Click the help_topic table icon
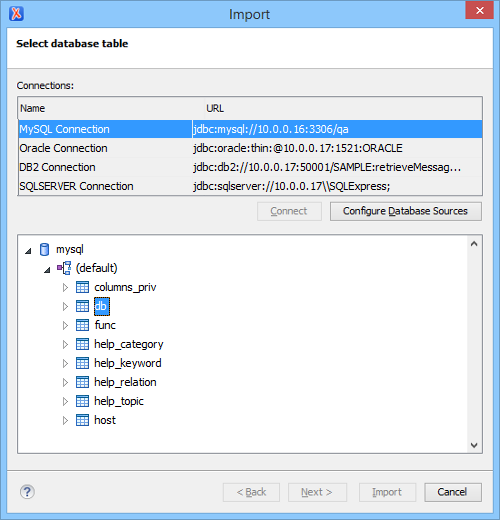 point(82,401)
